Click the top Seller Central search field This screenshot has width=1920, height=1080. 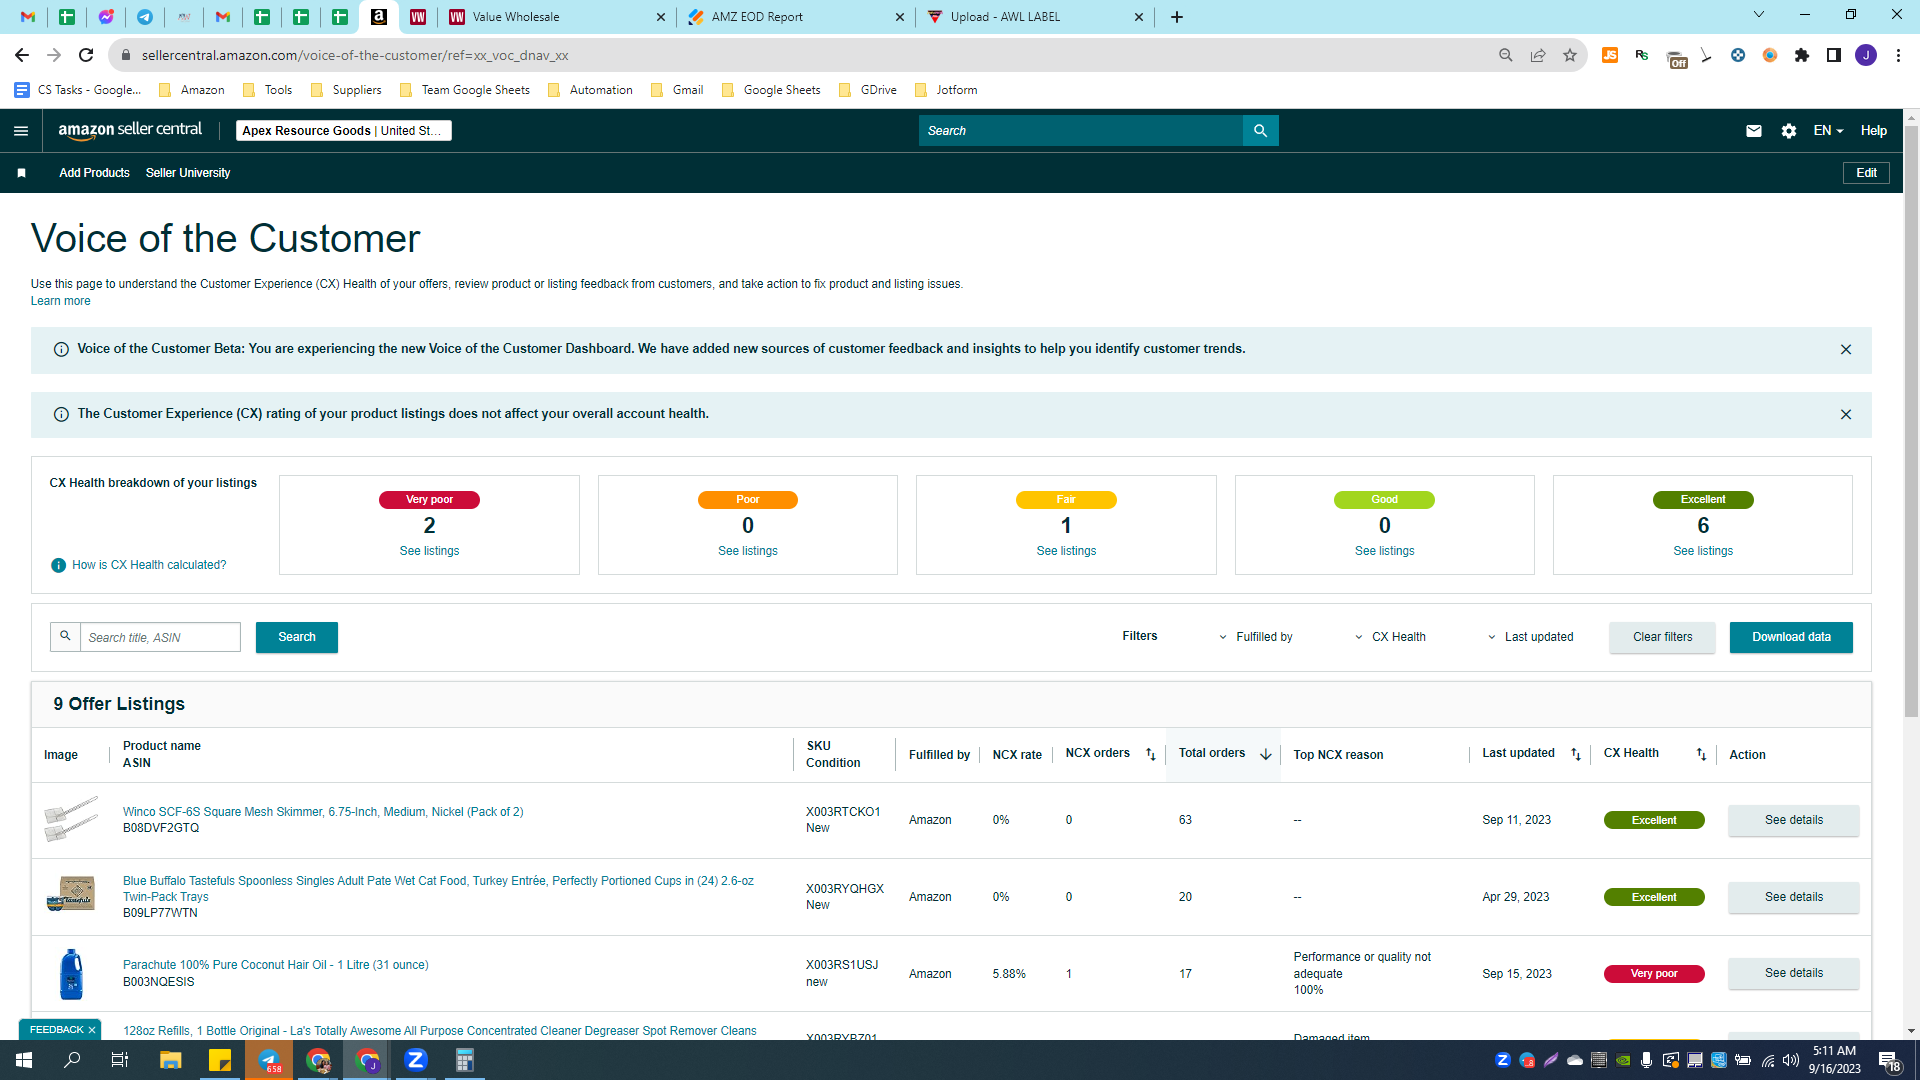point(1080,131)
